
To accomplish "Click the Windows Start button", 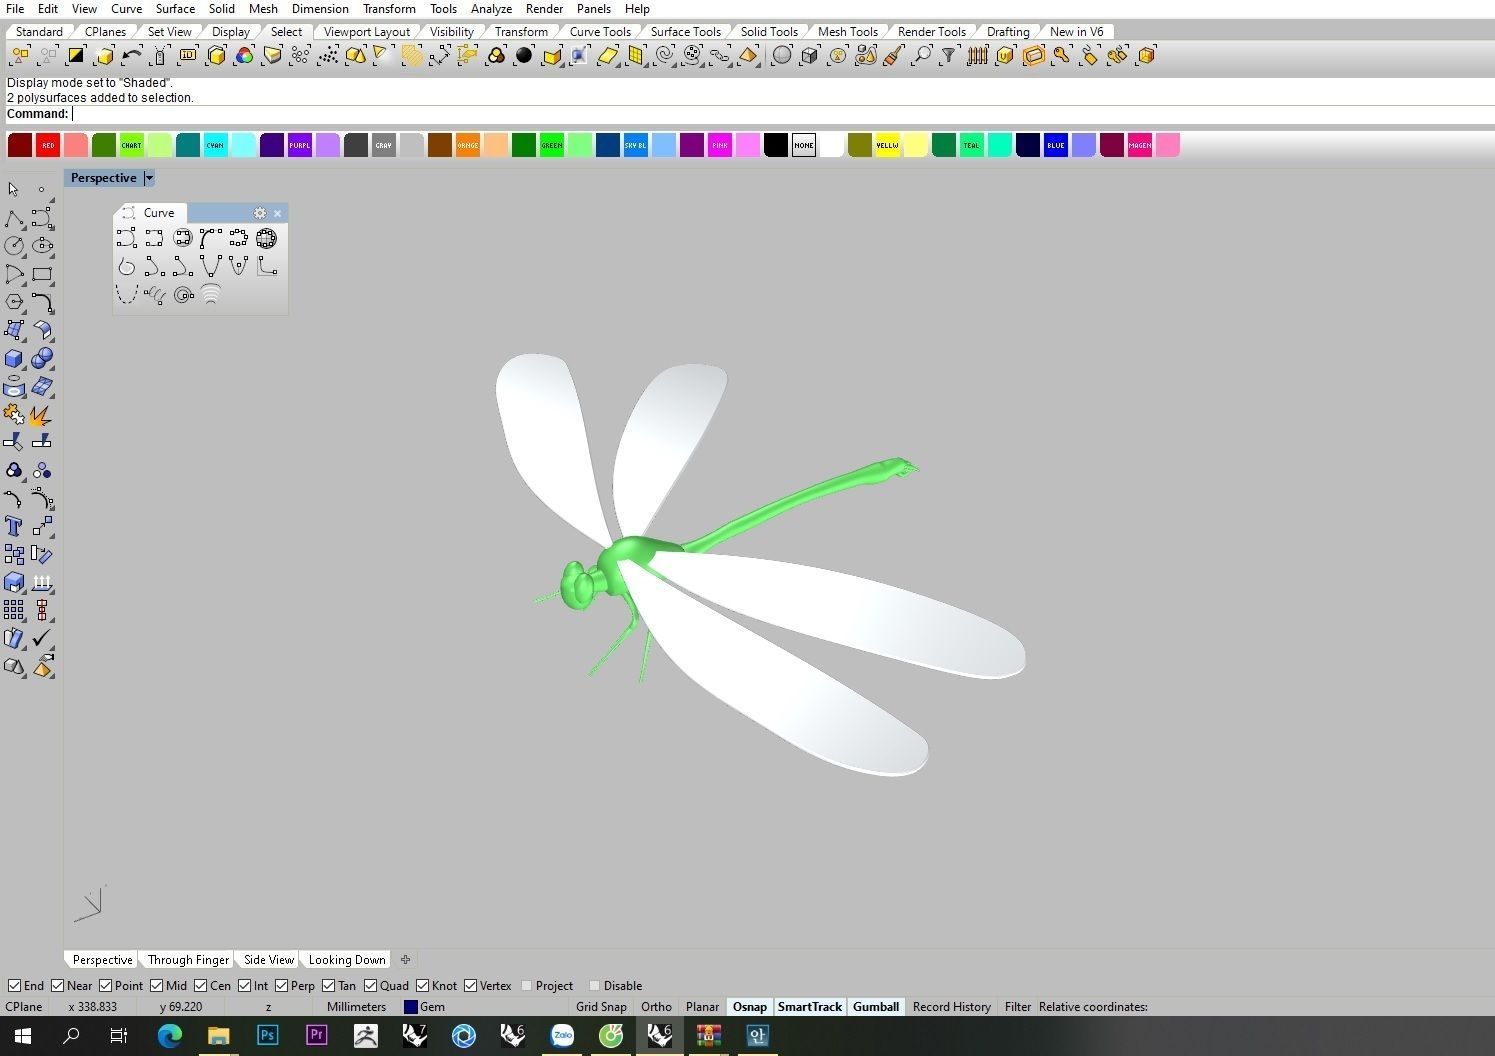I will 22,1035.
